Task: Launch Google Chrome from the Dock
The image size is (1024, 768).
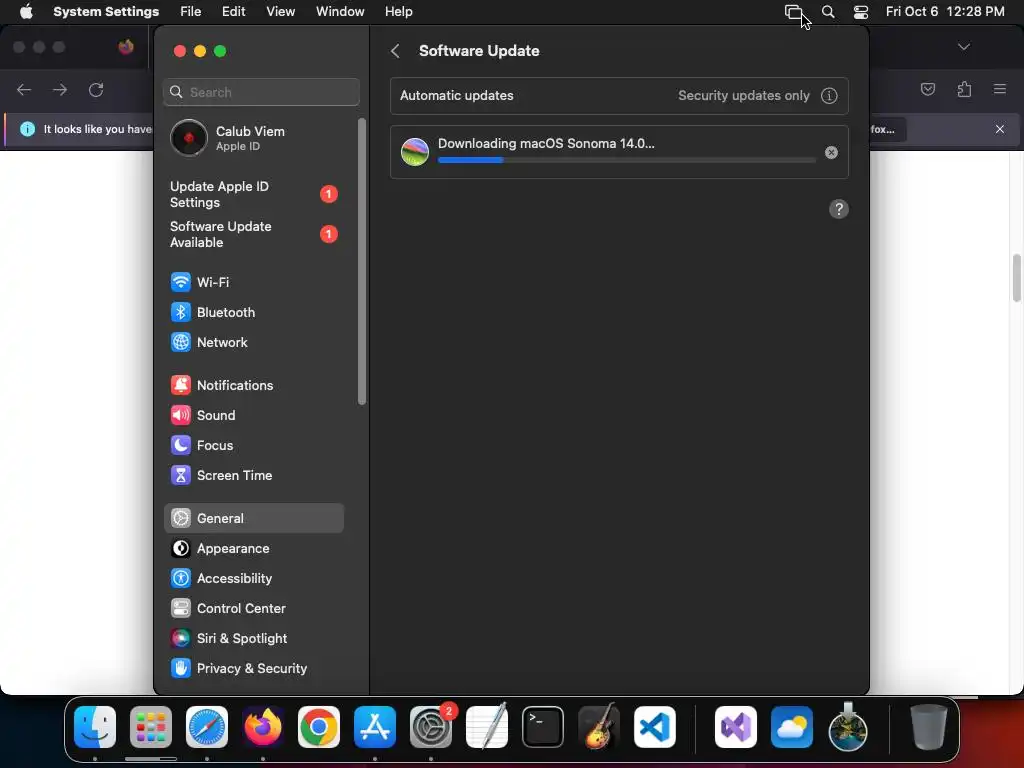Action: click(x=319, y=727)
